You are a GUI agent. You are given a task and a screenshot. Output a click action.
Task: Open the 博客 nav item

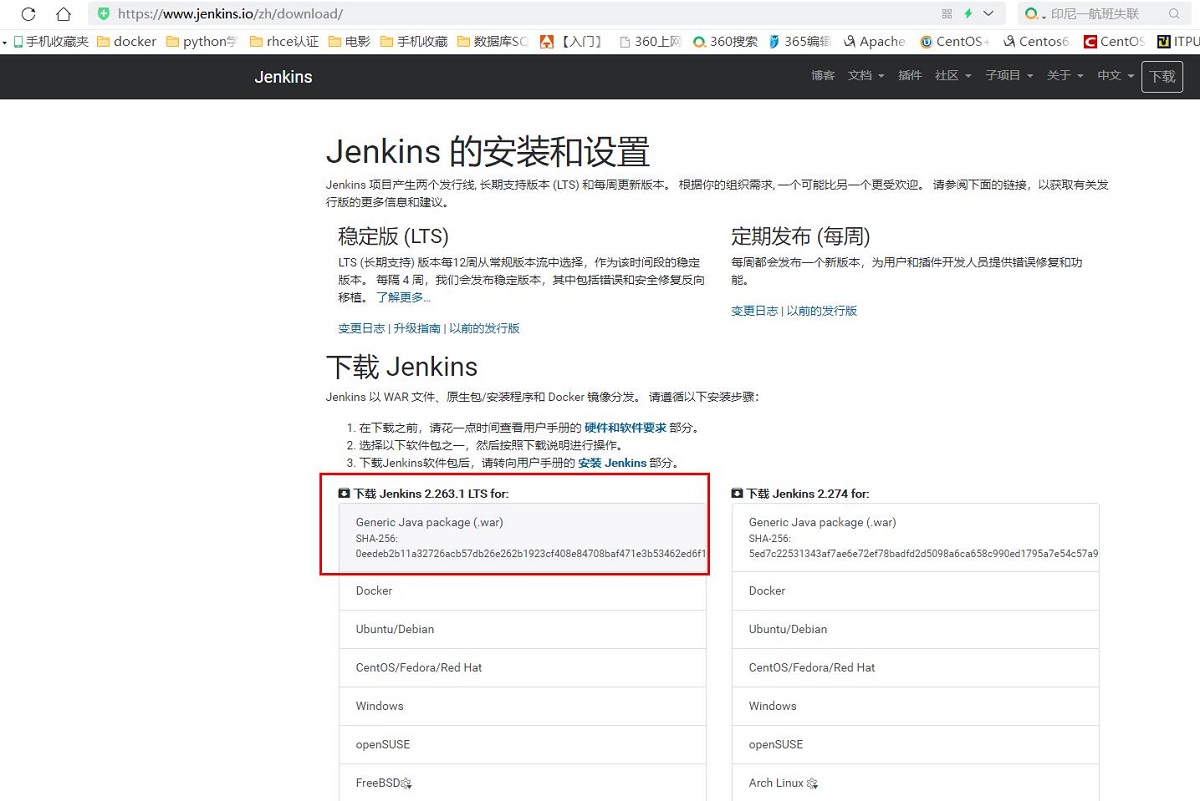coord(823,76)
